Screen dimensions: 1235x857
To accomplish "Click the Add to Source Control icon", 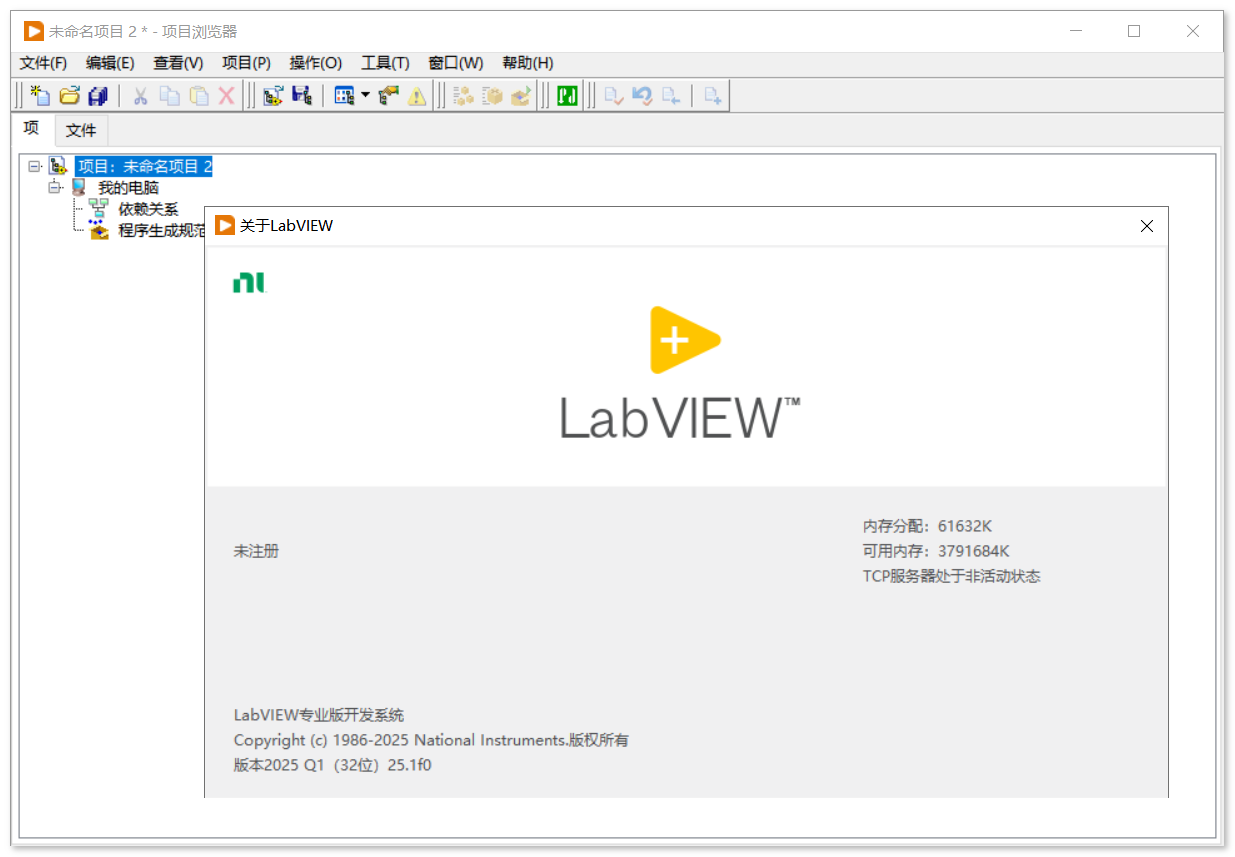I will (713, 96).
